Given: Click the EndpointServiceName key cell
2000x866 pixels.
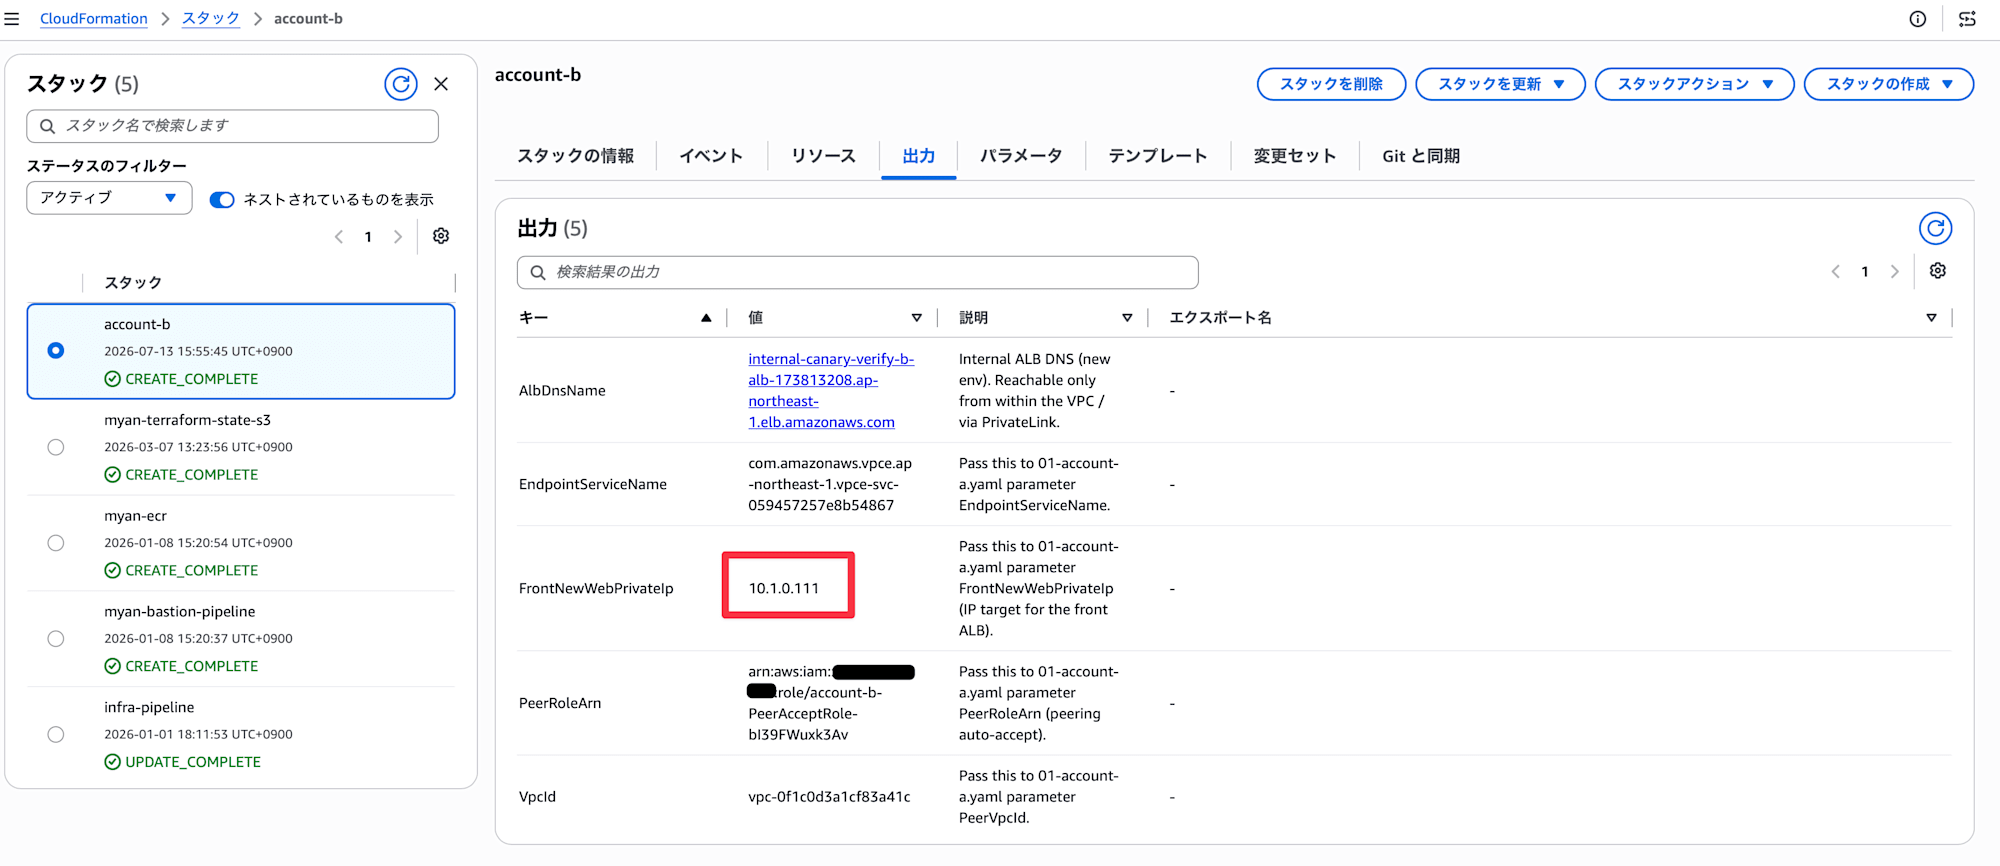Looking at the screenshot, I should [593, 485].
